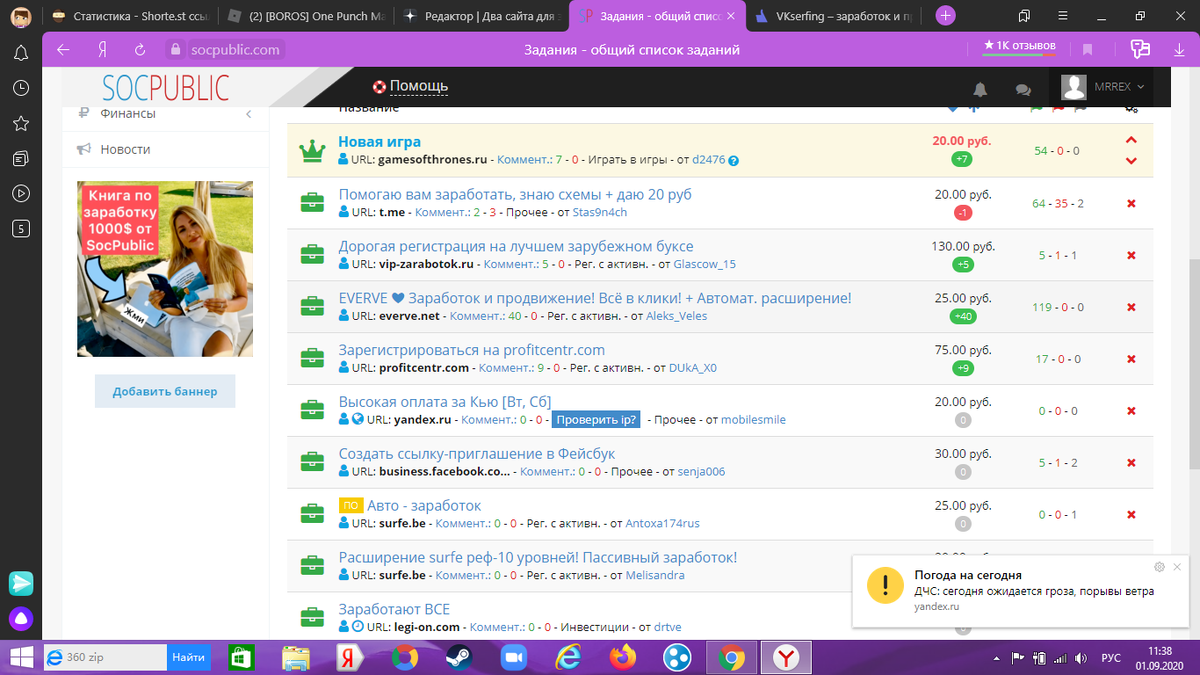The image size is (1200, 675).
Task: Open the translate/feedback chat icon in toolbar
Action: 1139,49
